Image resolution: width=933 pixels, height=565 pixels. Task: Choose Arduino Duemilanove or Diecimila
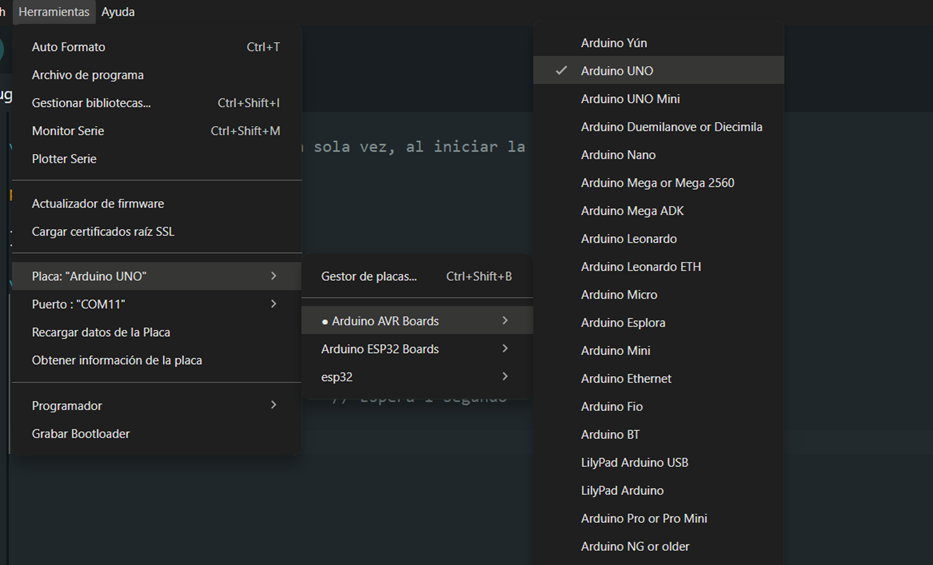point(658,127)
